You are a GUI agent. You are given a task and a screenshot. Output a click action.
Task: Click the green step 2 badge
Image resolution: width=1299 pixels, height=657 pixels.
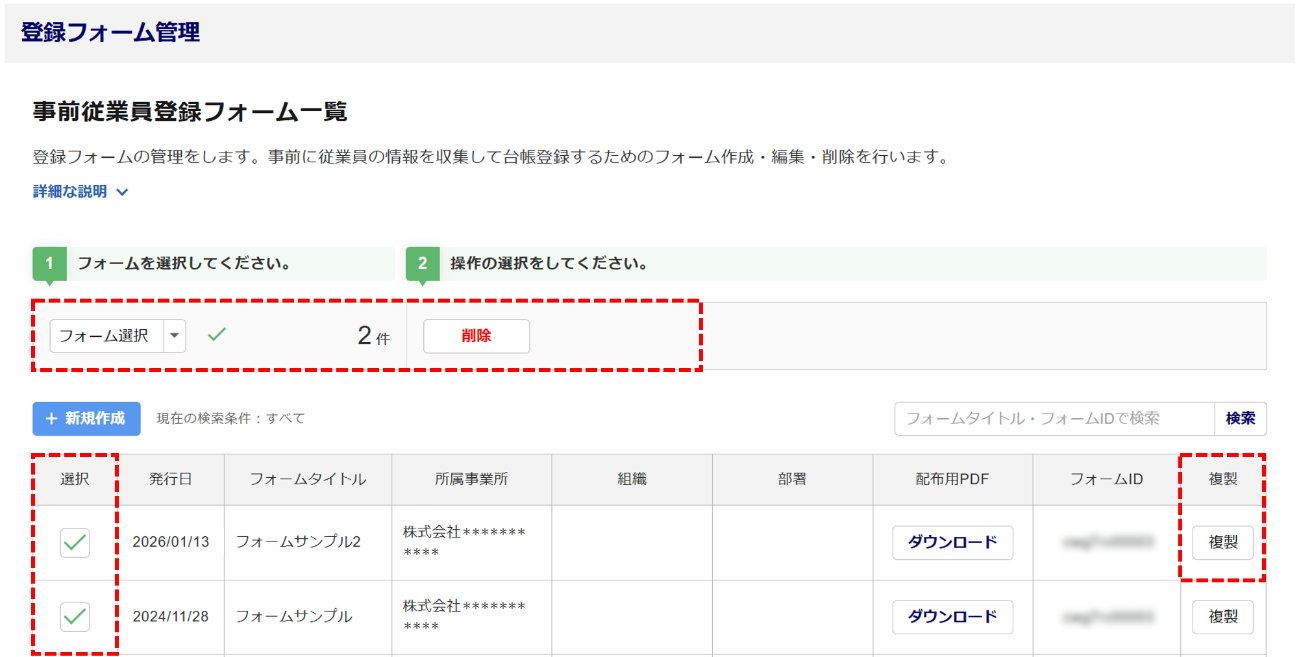(422, 264)
